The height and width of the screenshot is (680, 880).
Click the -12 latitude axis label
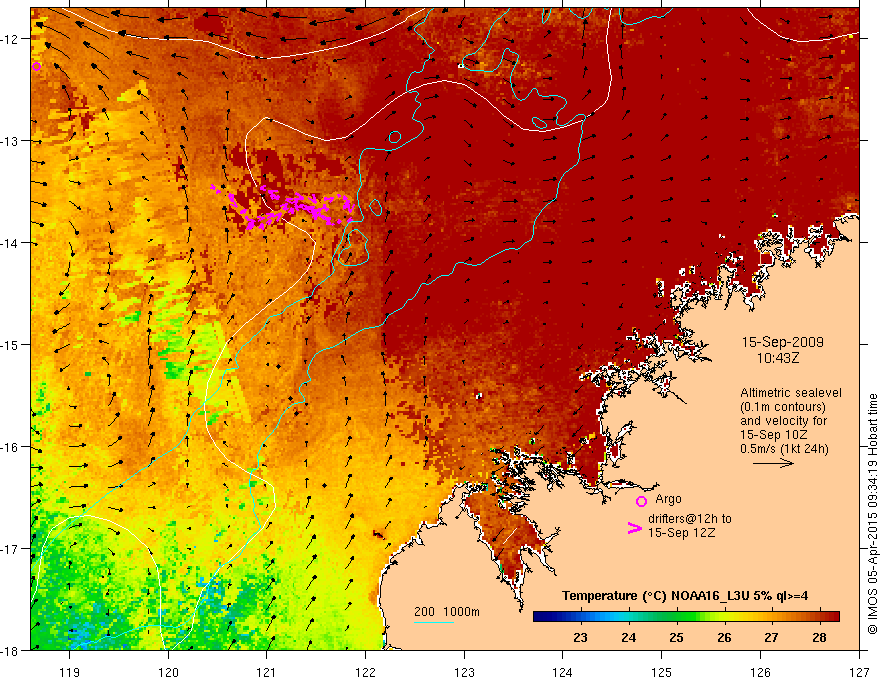click(10, 39)
